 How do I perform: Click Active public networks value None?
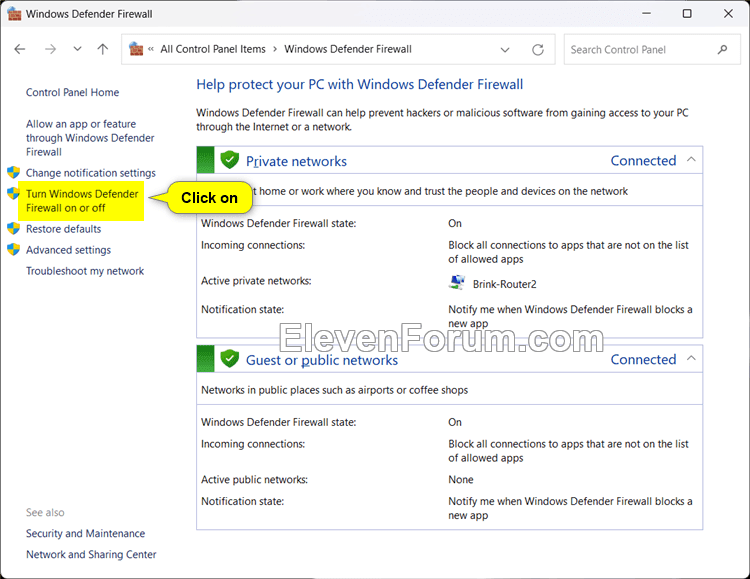click(x=461, y=479)
